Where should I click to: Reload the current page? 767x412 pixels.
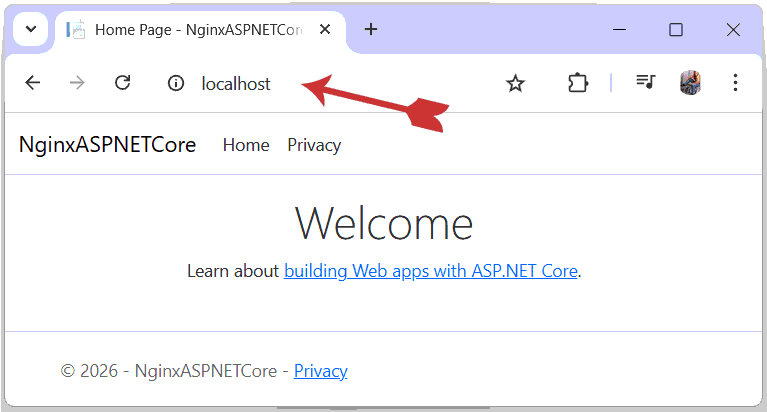click(122, 83)
